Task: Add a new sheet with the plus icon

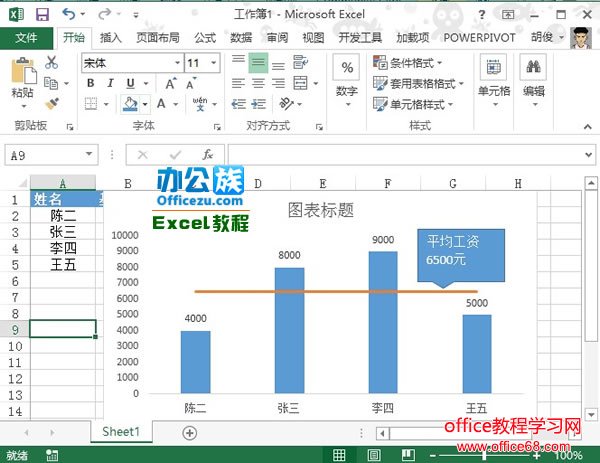Action: point(190,433)
